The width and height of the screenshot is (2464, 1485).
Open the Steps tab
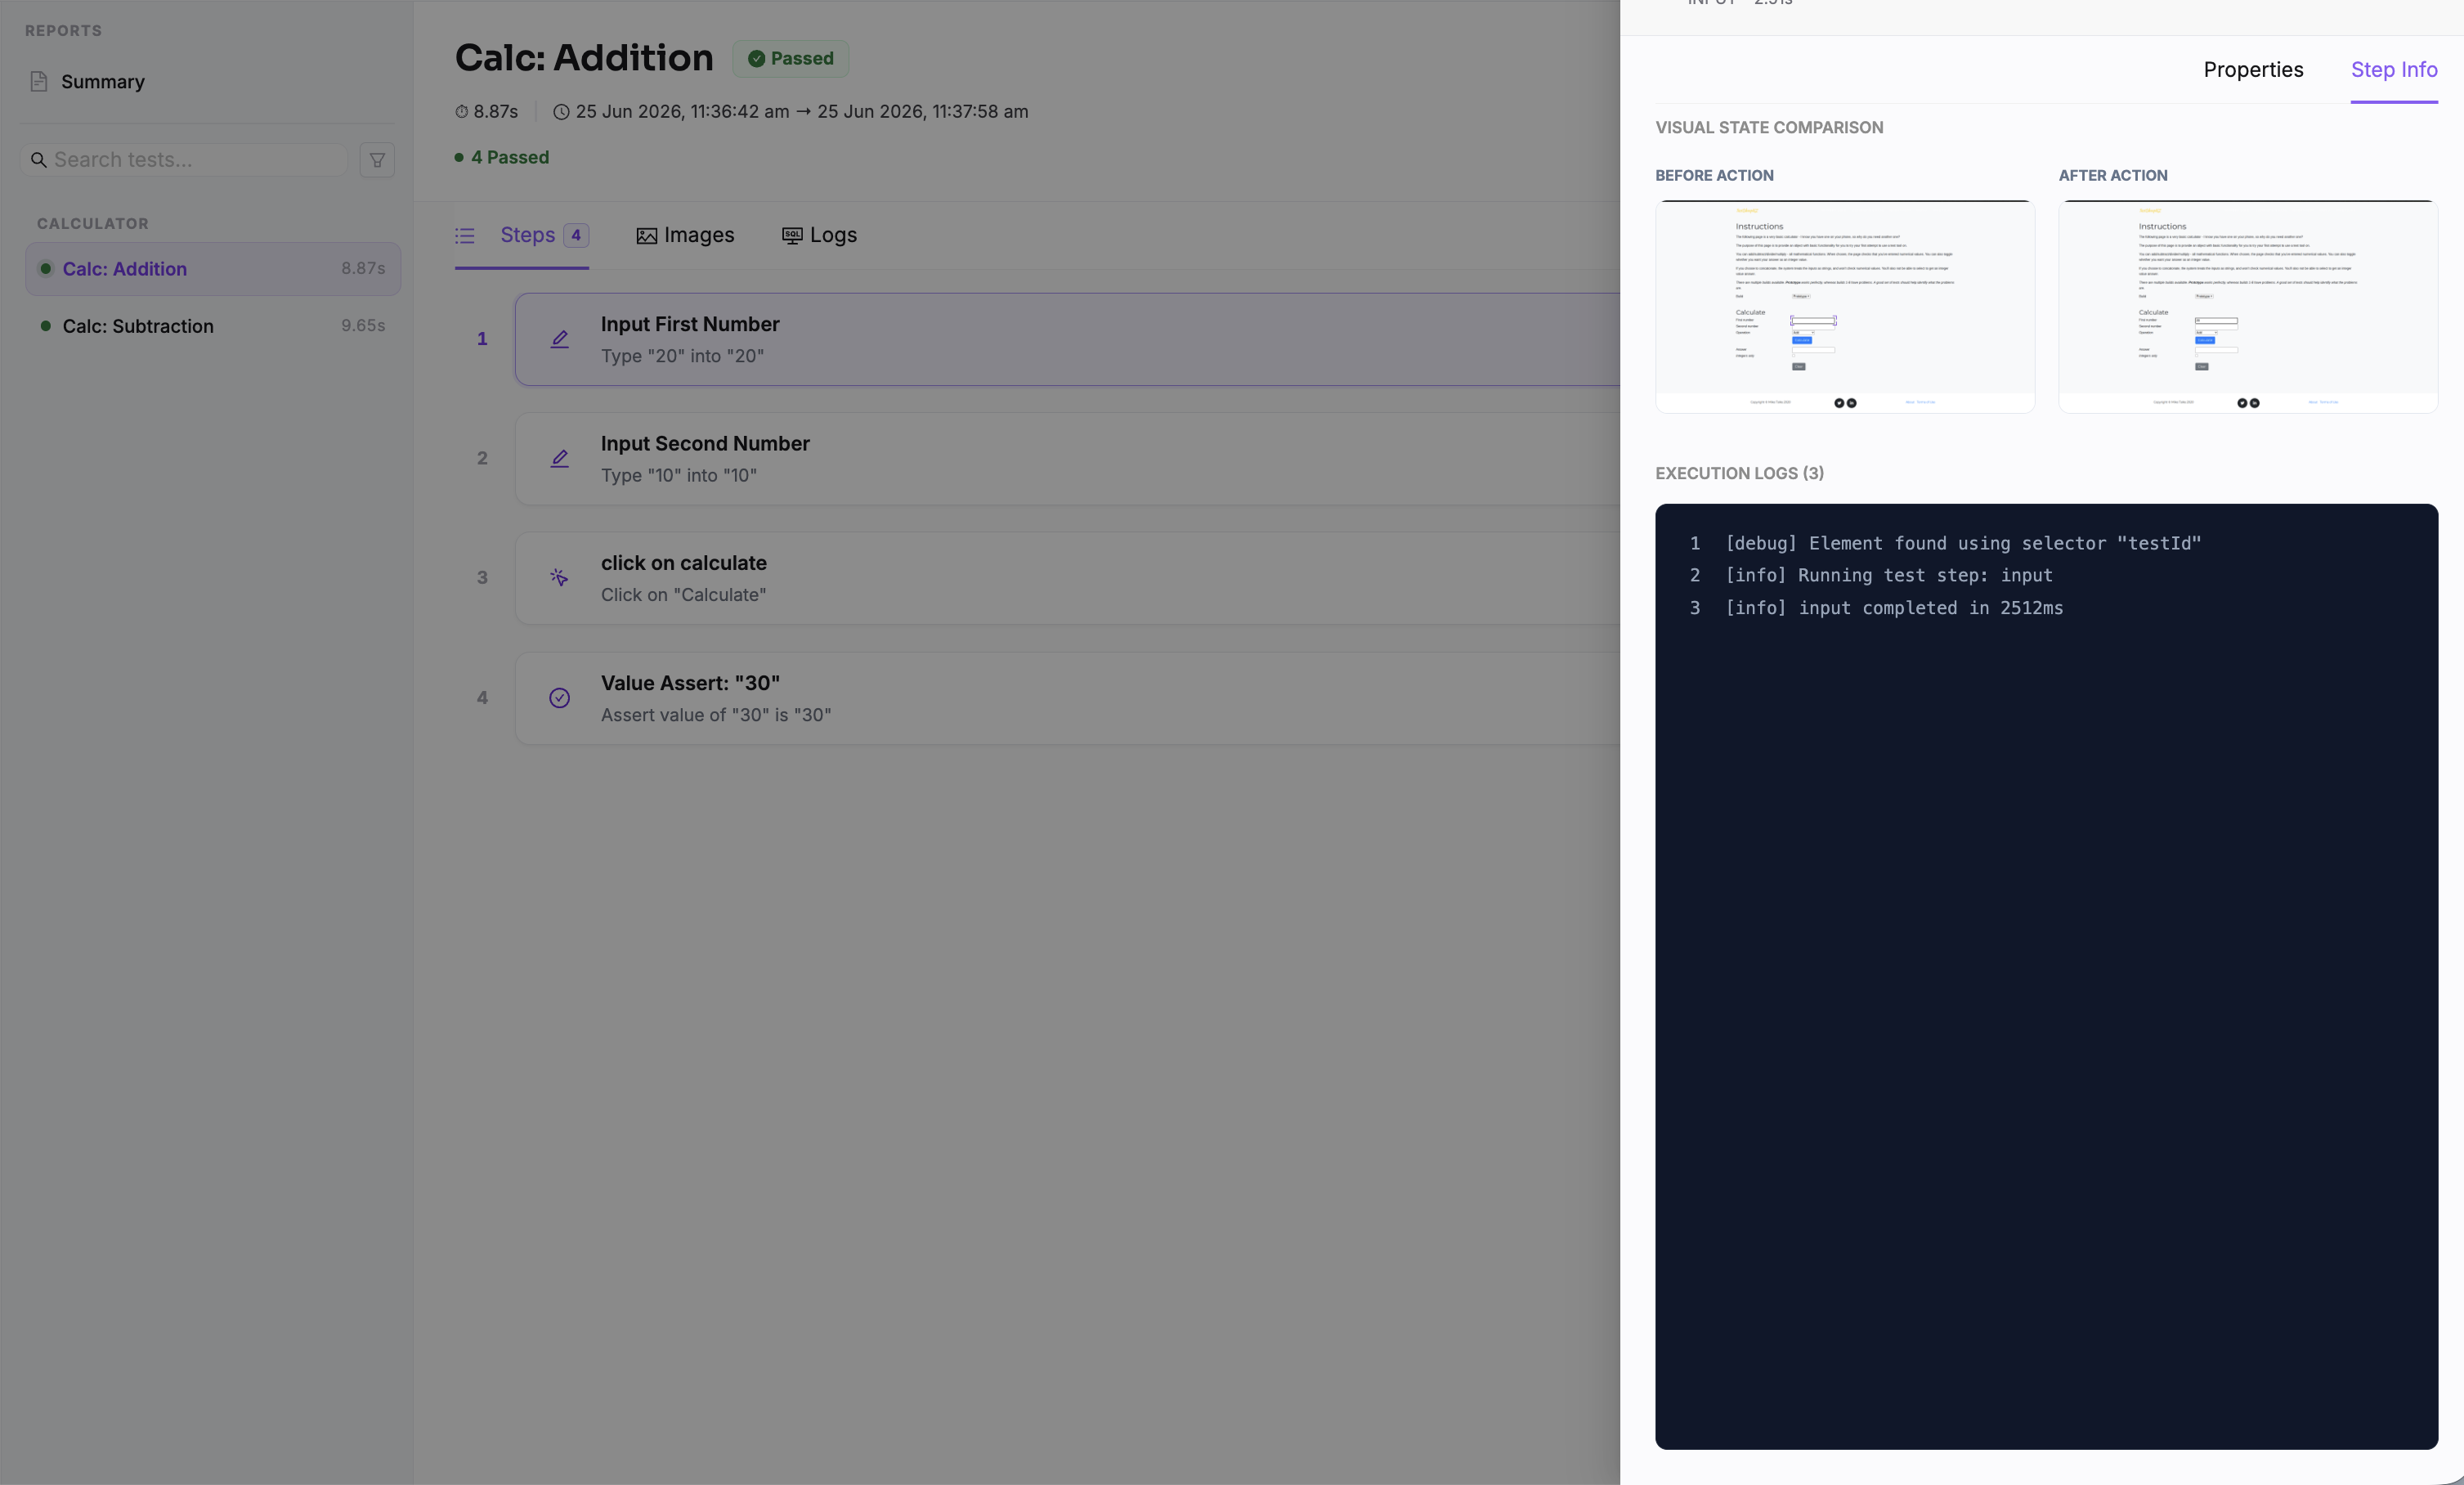[x=522, y=235]
